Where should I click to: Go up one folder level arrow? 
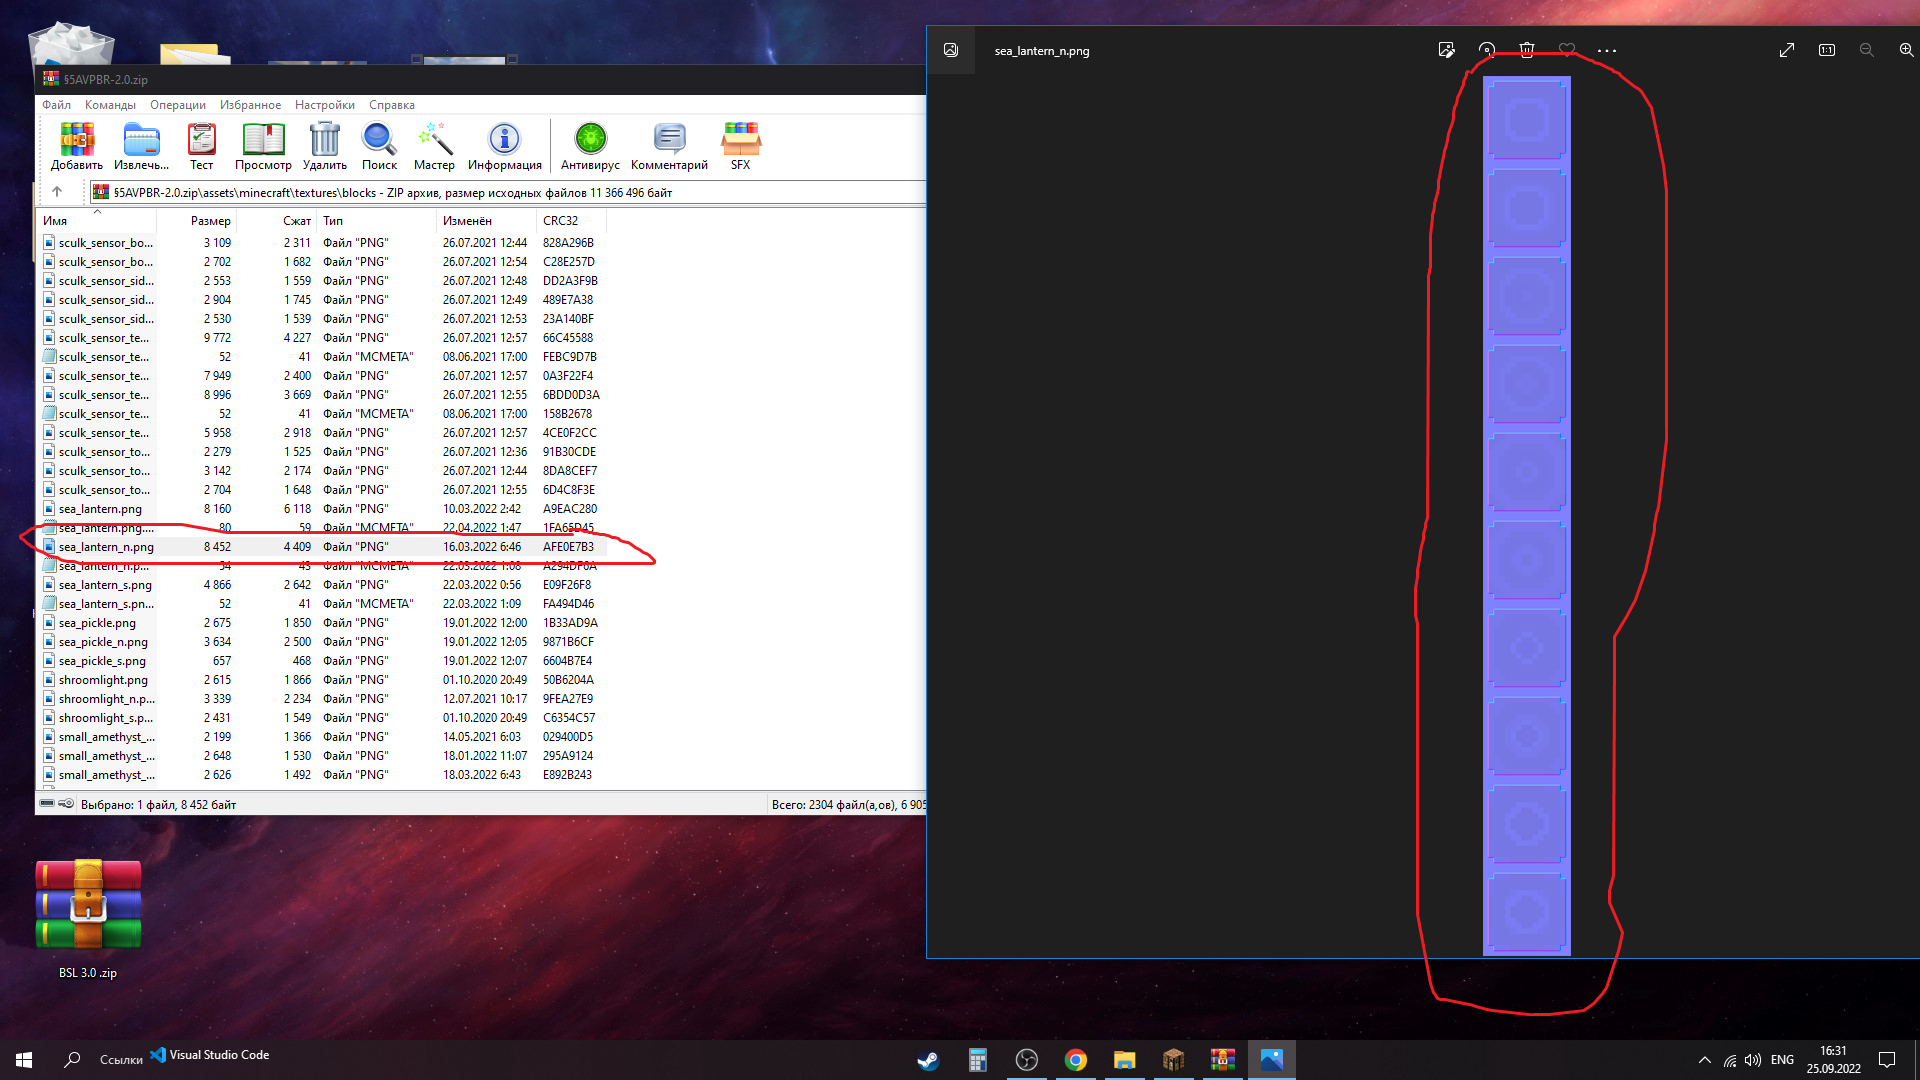tap(57, 192)
